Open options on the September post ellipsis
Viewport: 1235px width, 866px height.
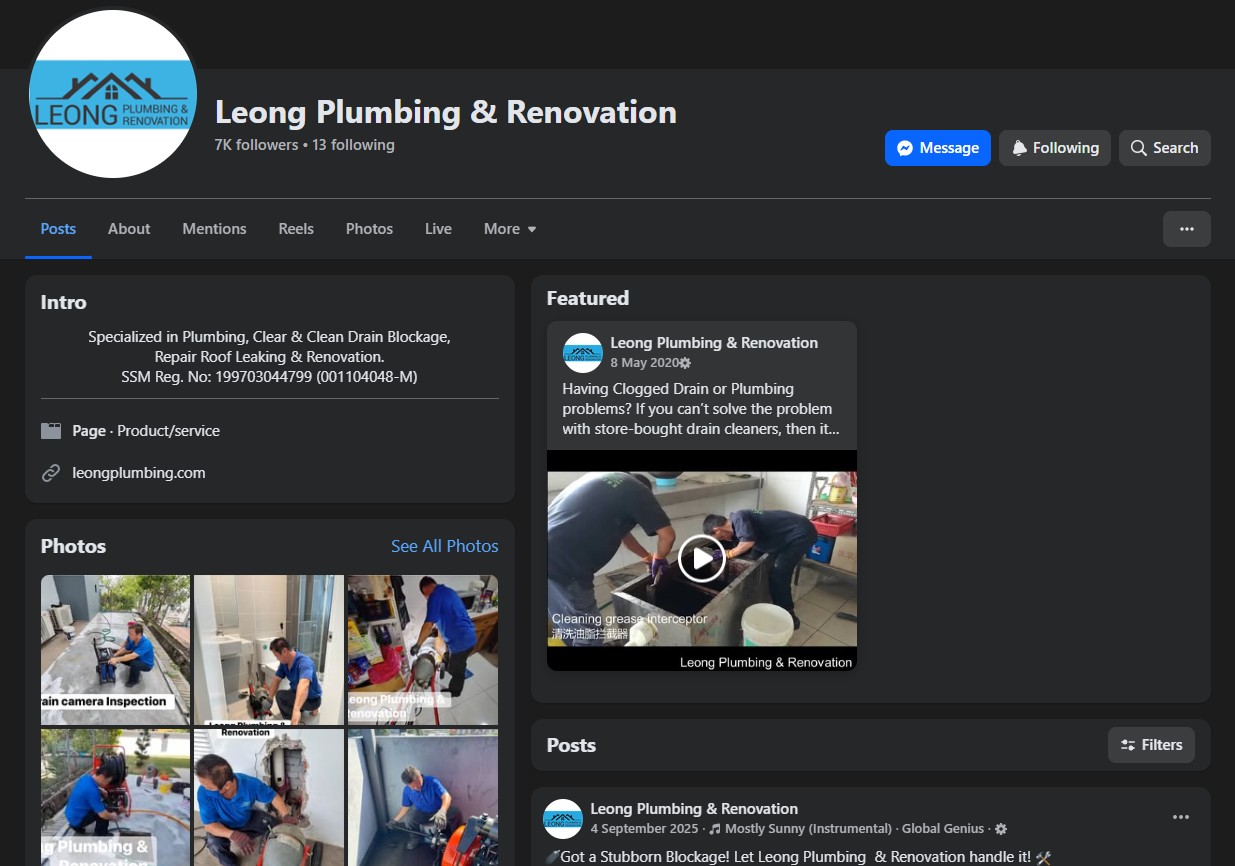pos(1182,817)
